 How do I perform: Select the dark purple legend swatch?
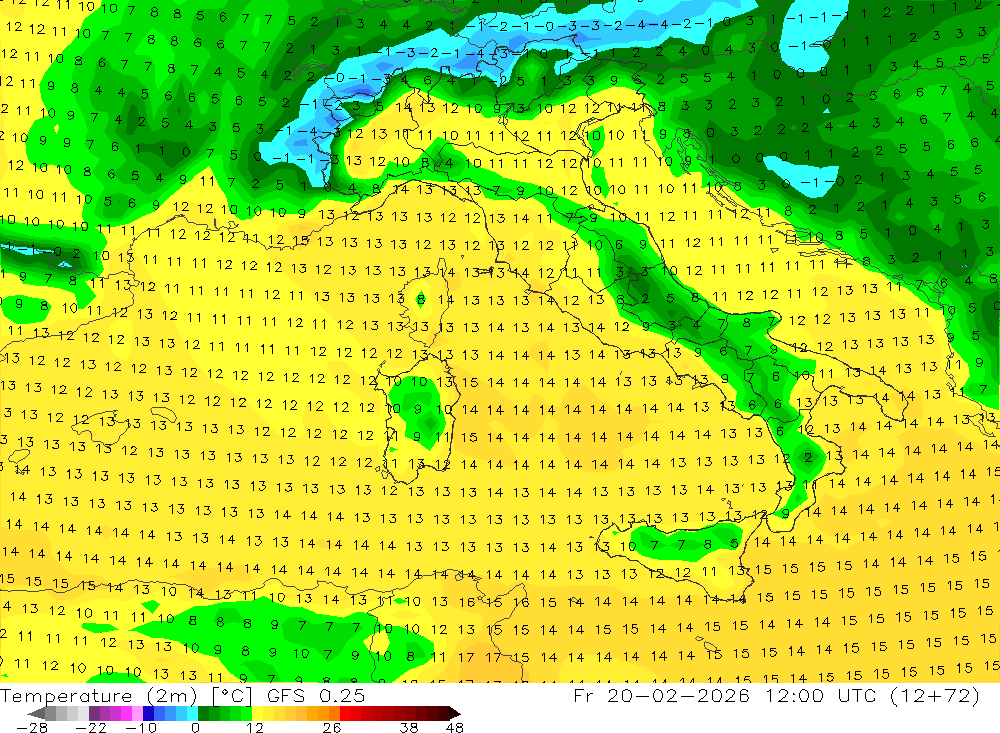pyautogui.click(x=94, y=713)
